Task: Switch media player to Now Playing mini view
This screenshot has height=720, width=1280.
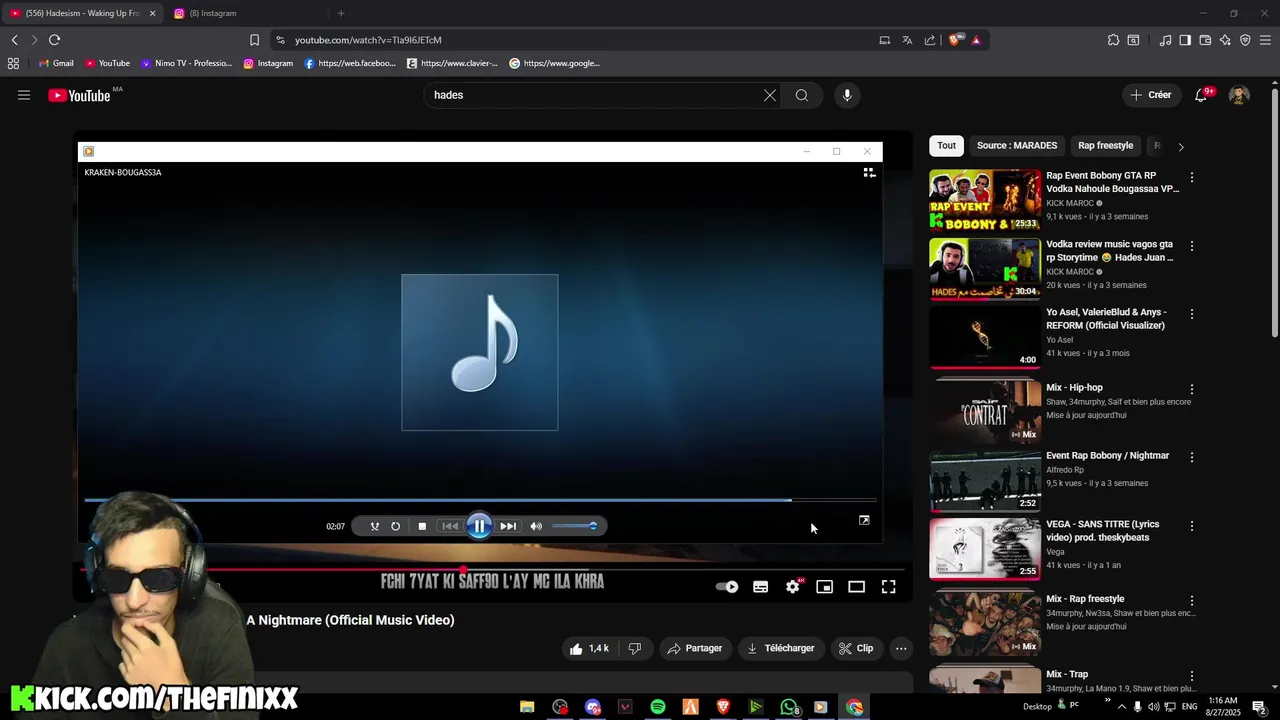Action: pos(869,172)
